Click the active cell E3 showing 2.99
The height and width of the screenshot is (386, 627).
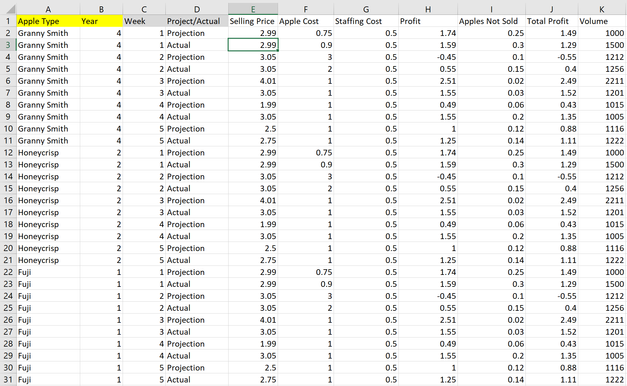tap(253, 45)
